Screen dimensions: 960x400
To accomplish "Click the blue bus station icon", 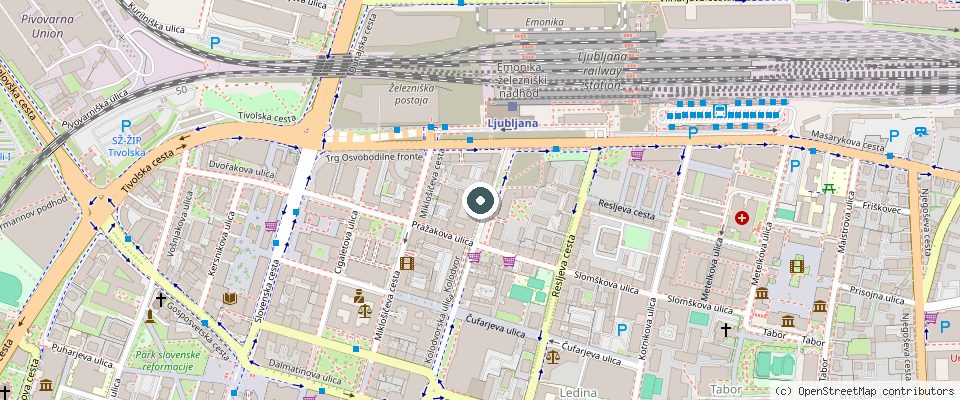I will [721, 111].
